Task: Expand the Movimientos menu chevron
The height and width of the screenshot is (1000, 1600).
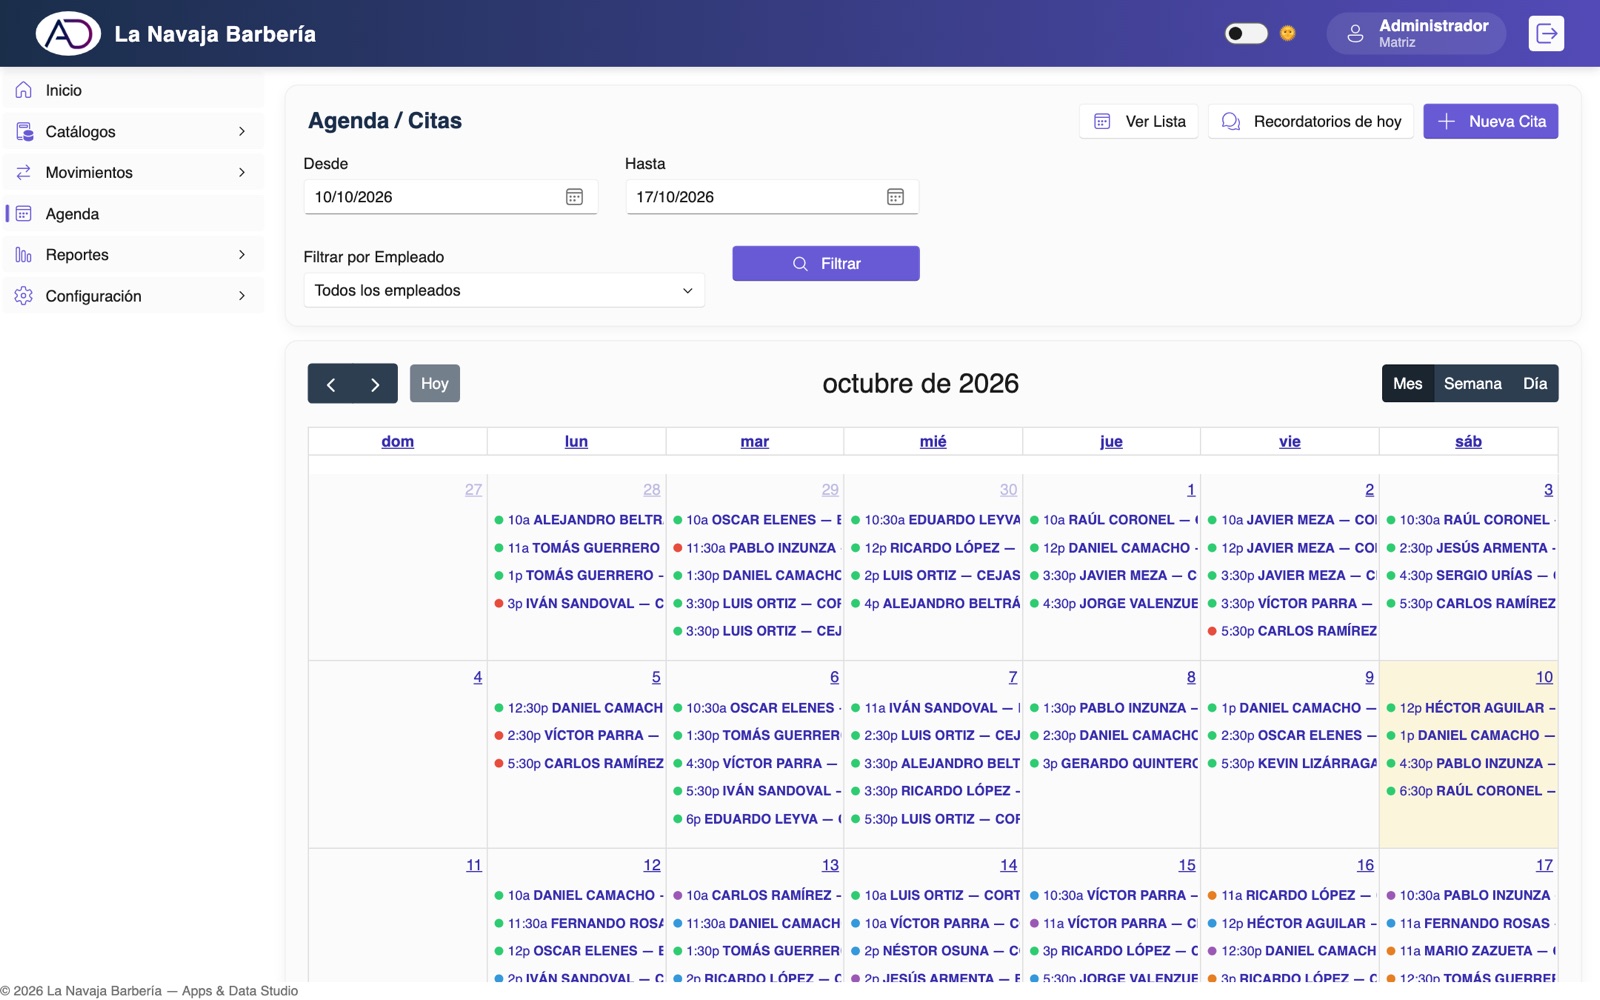Action: [x=242, y=172]
